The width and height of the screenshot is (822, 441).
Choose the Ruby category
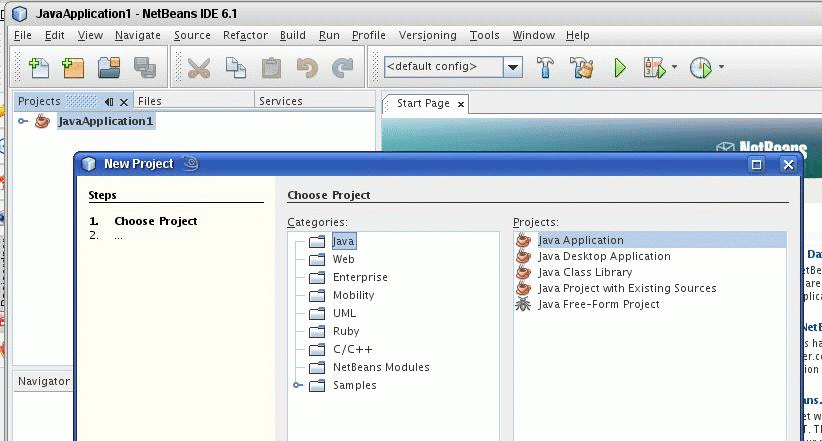point(346,331)
